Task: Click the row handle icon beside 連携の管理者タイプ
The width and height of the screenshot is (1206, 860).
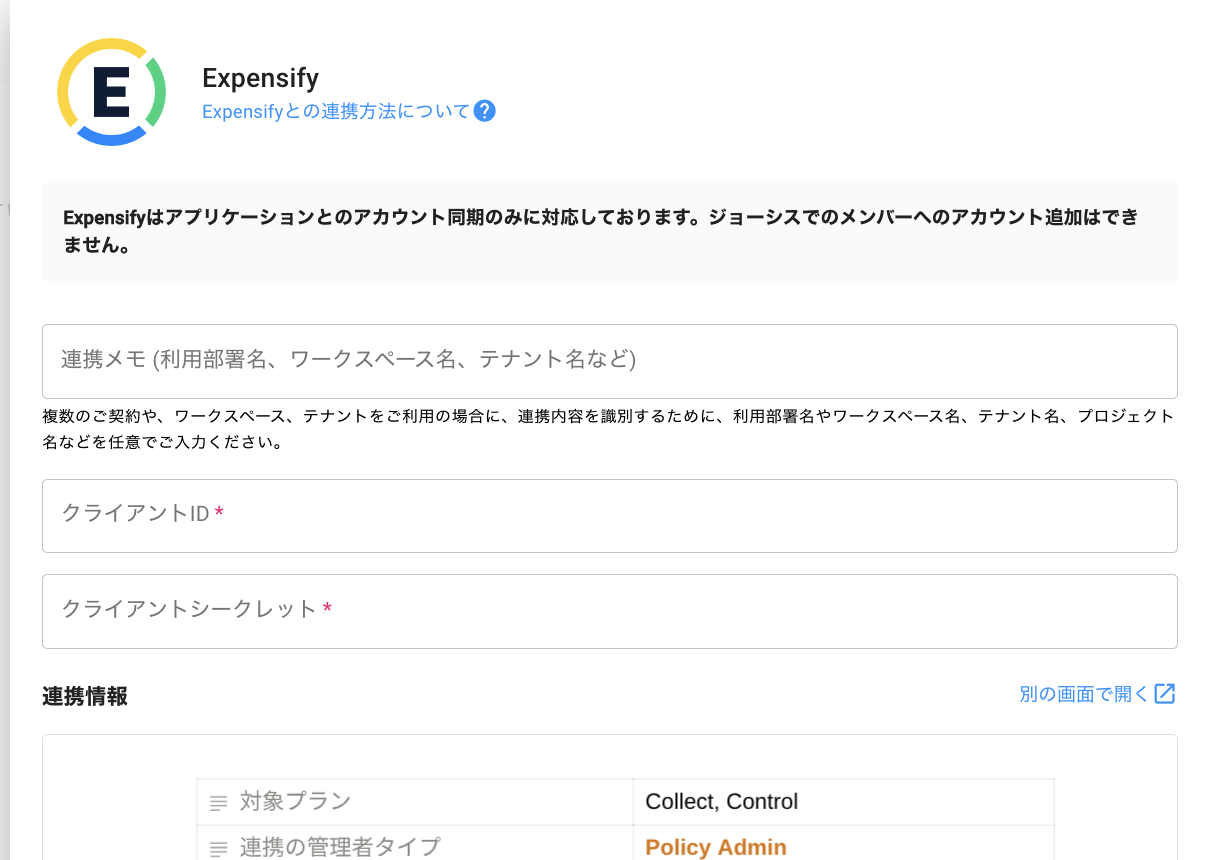Action: click(x=218, y=848)
